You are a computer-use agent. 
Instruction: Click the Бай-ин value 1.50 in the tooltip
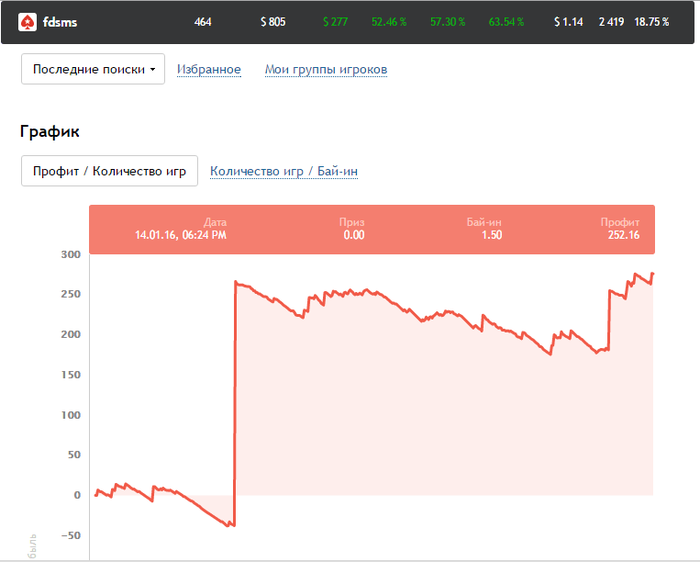(x=491, y=235)
